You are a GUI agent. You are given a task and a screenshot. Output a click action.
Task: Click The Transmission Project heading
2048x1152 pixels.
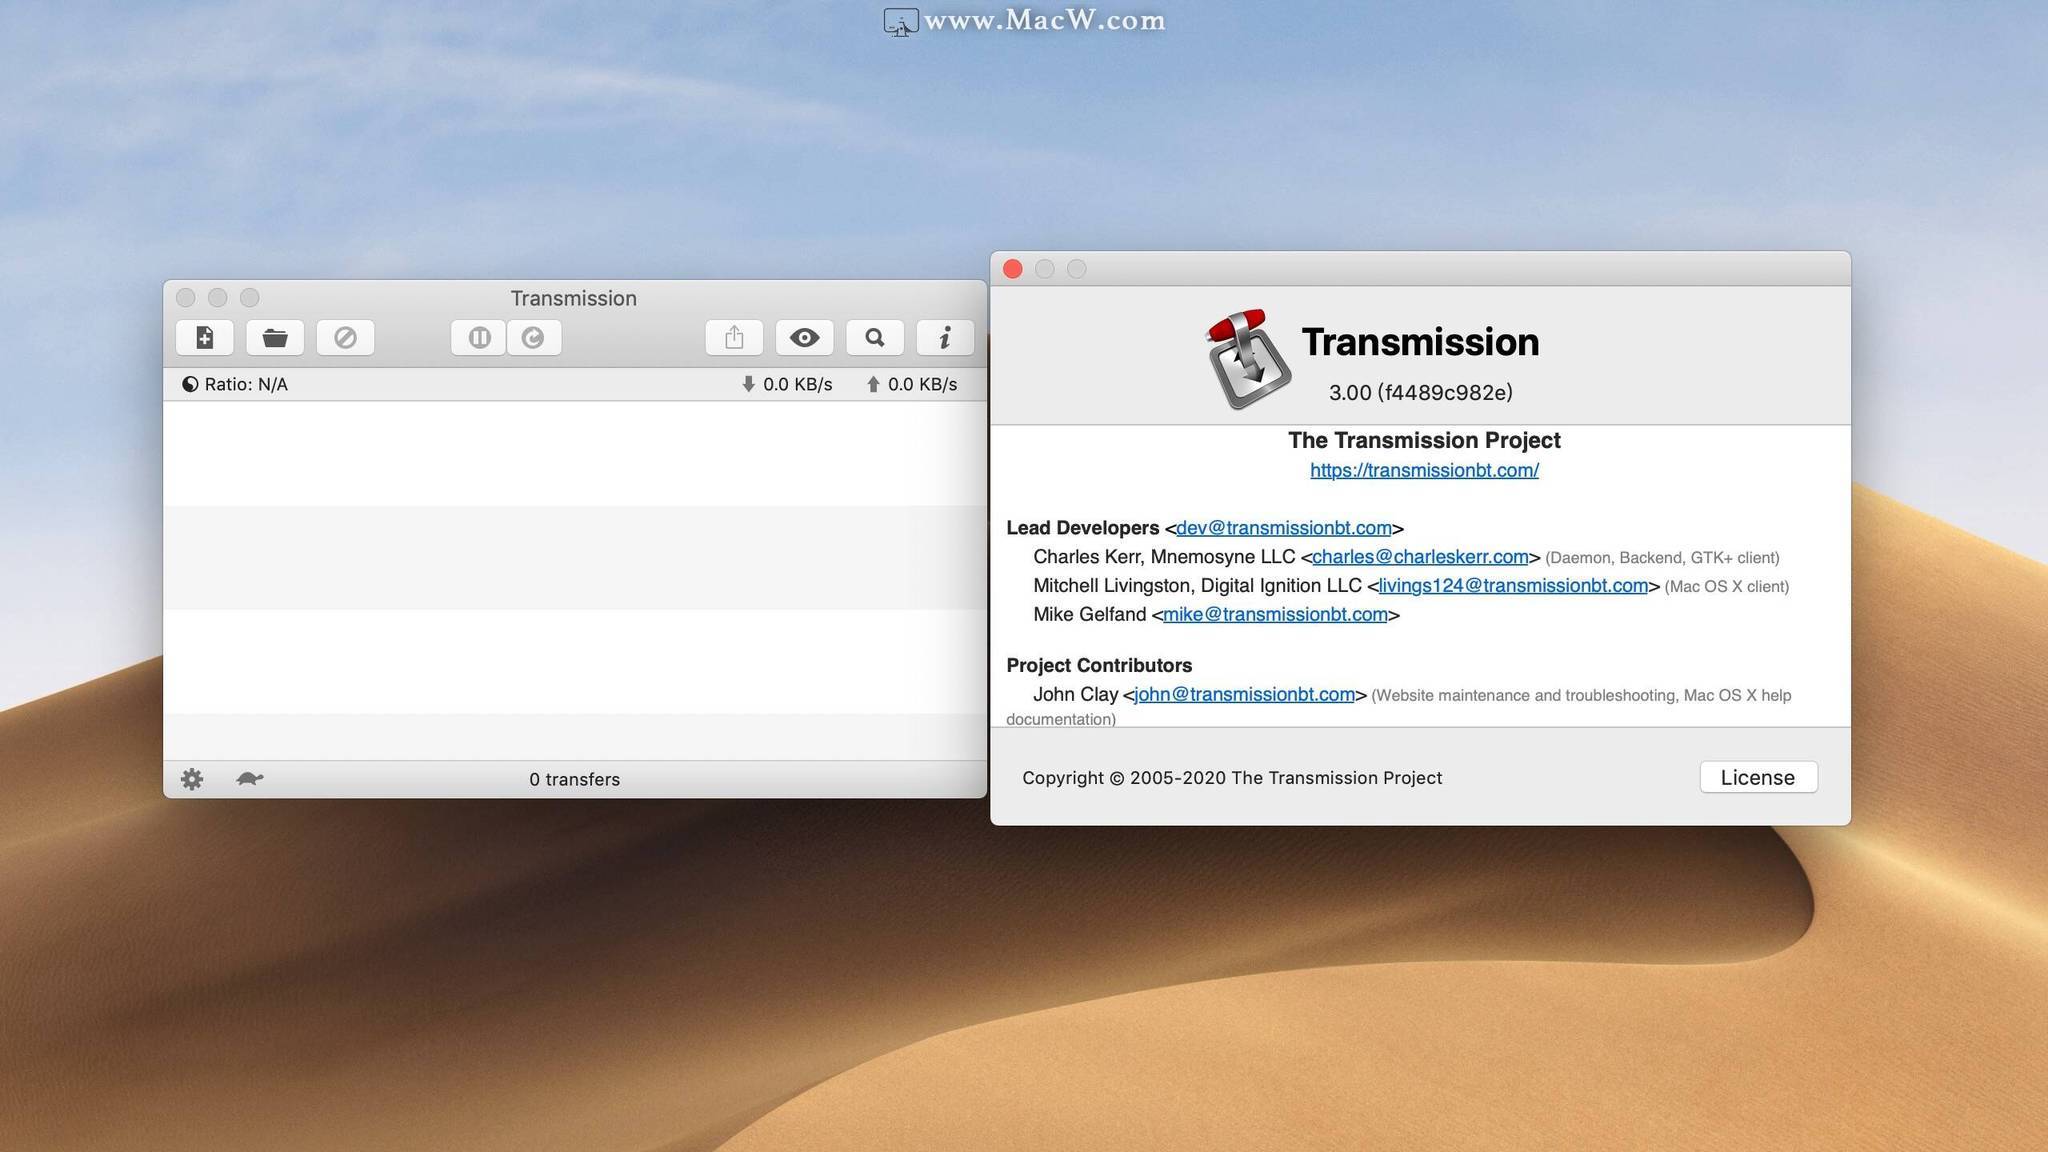click(x=1424, y=440)
